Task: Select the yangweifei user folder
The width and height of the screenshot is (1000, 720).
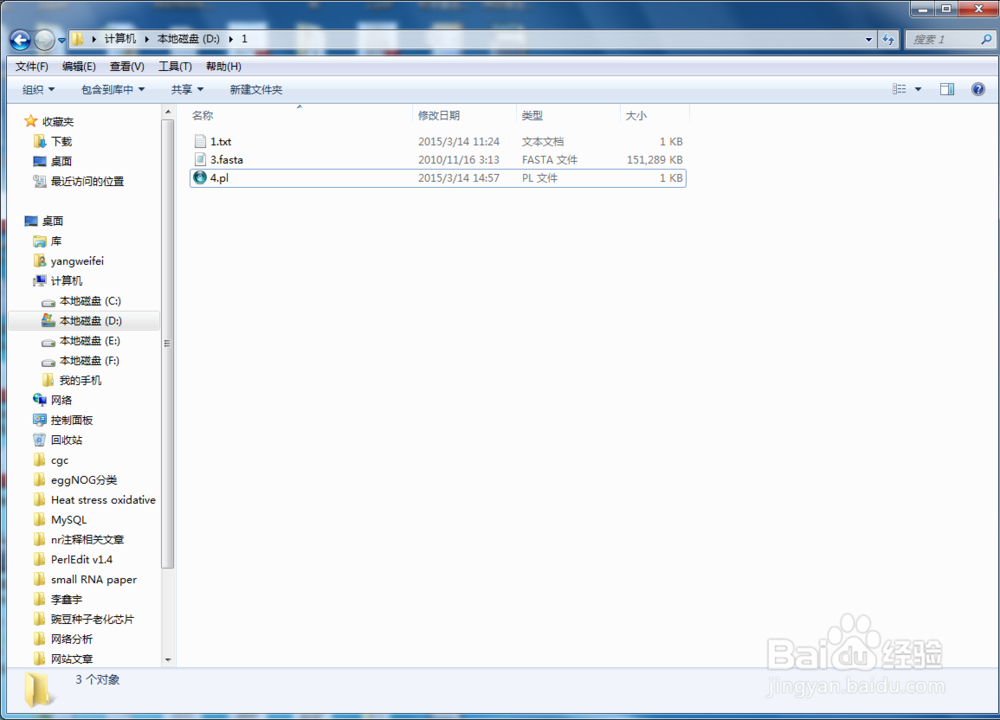Action: point(77,261)
